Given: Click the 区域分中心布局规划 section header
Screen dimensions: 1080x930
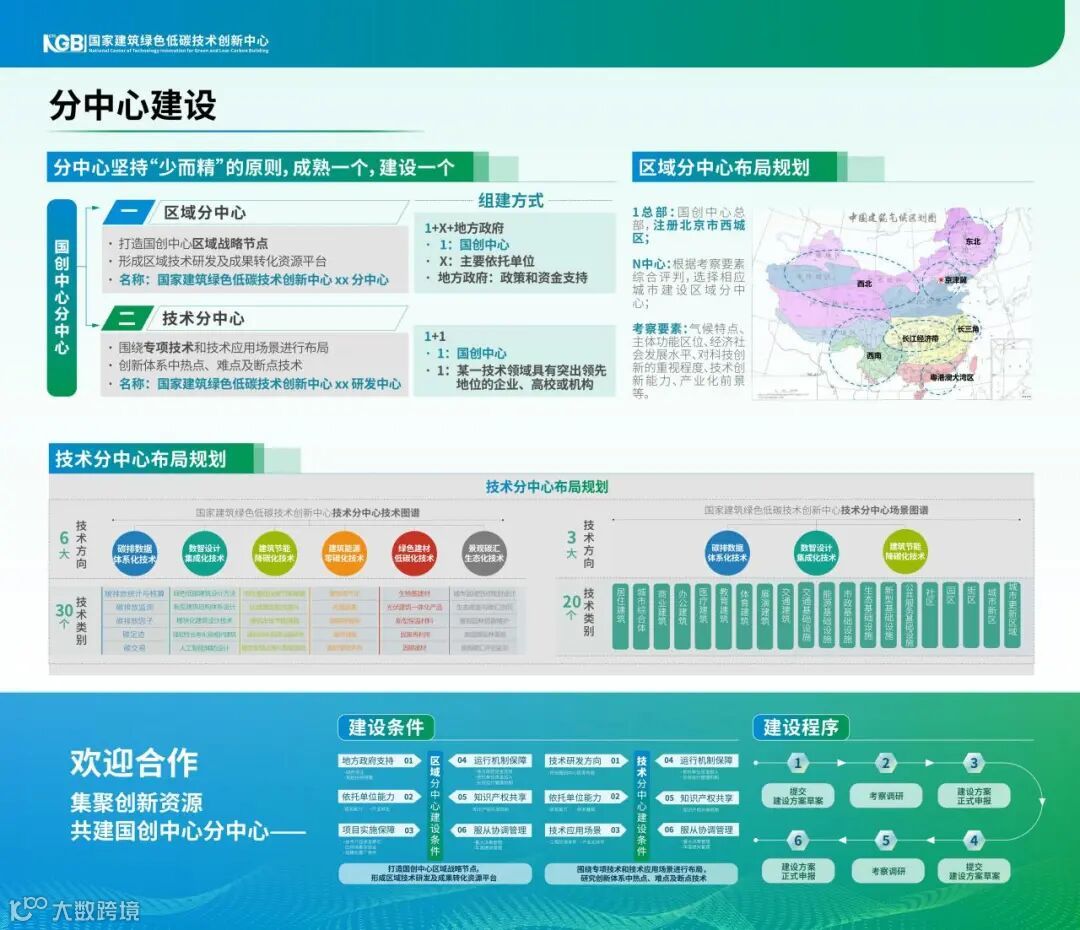Looking at the screenshot, I should (734, 167).
